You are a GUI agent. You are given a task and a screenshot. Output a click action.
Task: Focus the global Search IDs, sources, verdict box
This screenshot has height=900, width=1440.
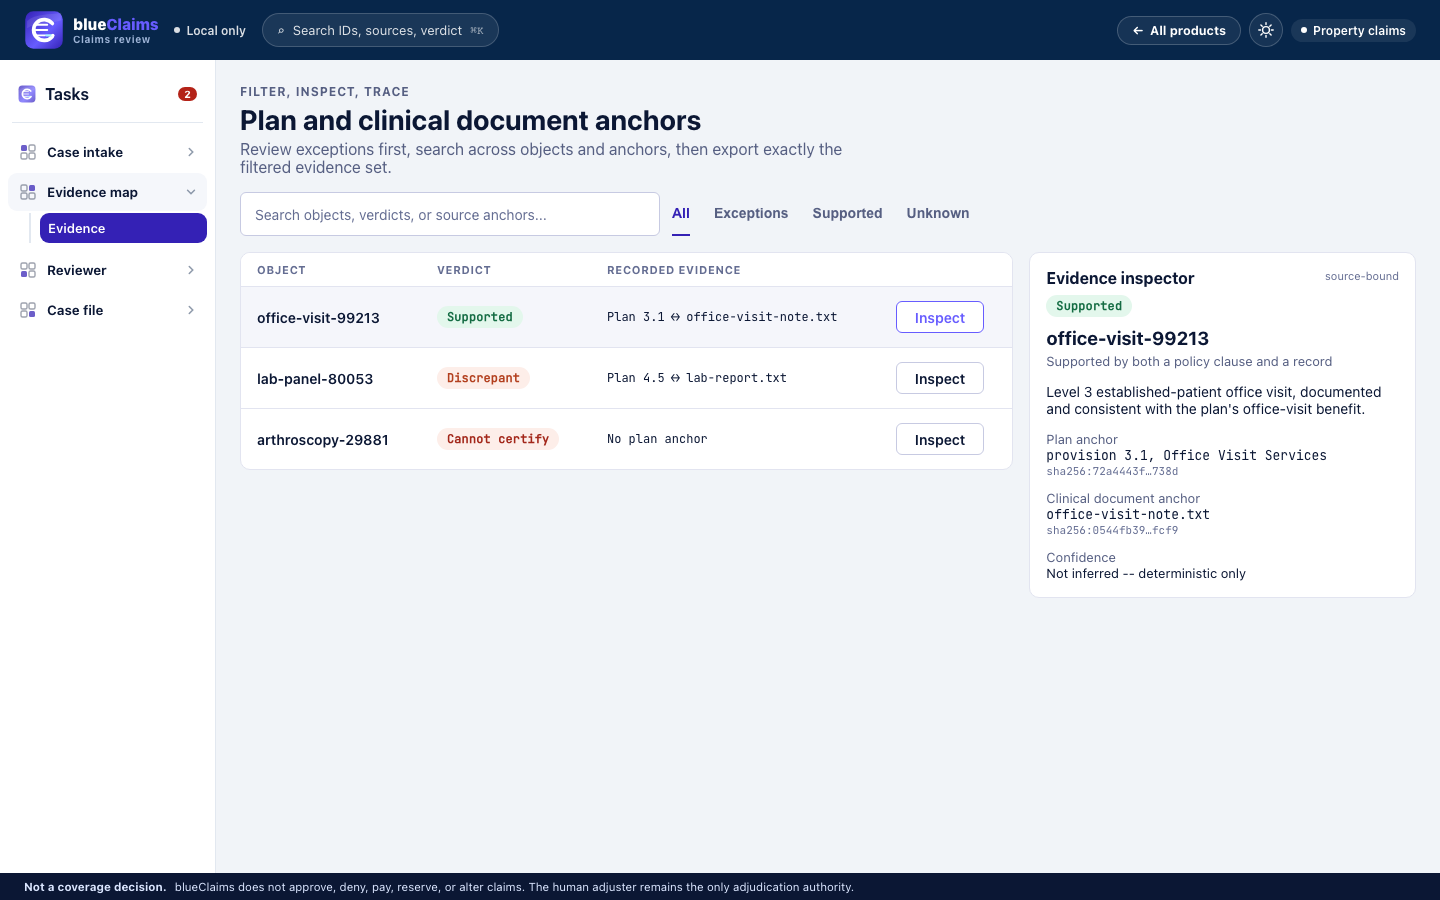tap(380, 30)
